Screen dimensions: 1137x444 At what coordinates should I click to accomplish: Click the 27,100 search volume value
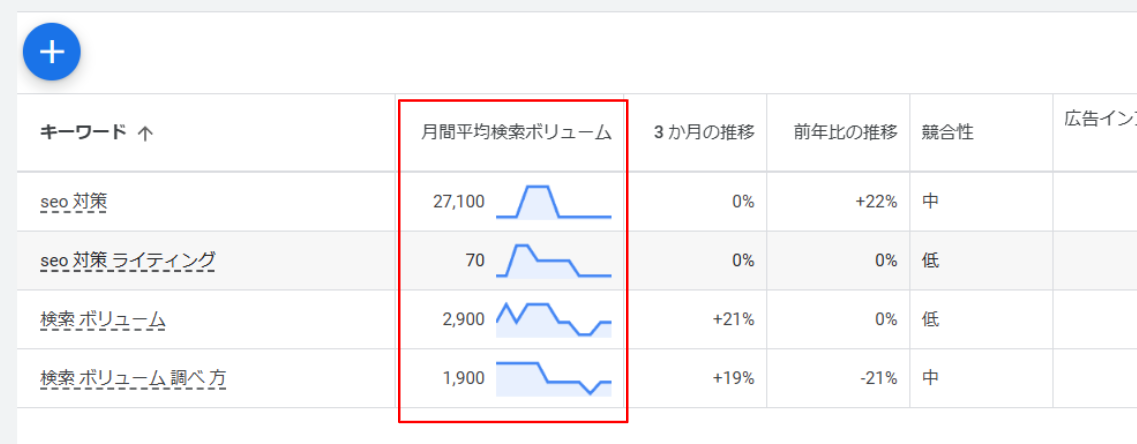(458, 202)
